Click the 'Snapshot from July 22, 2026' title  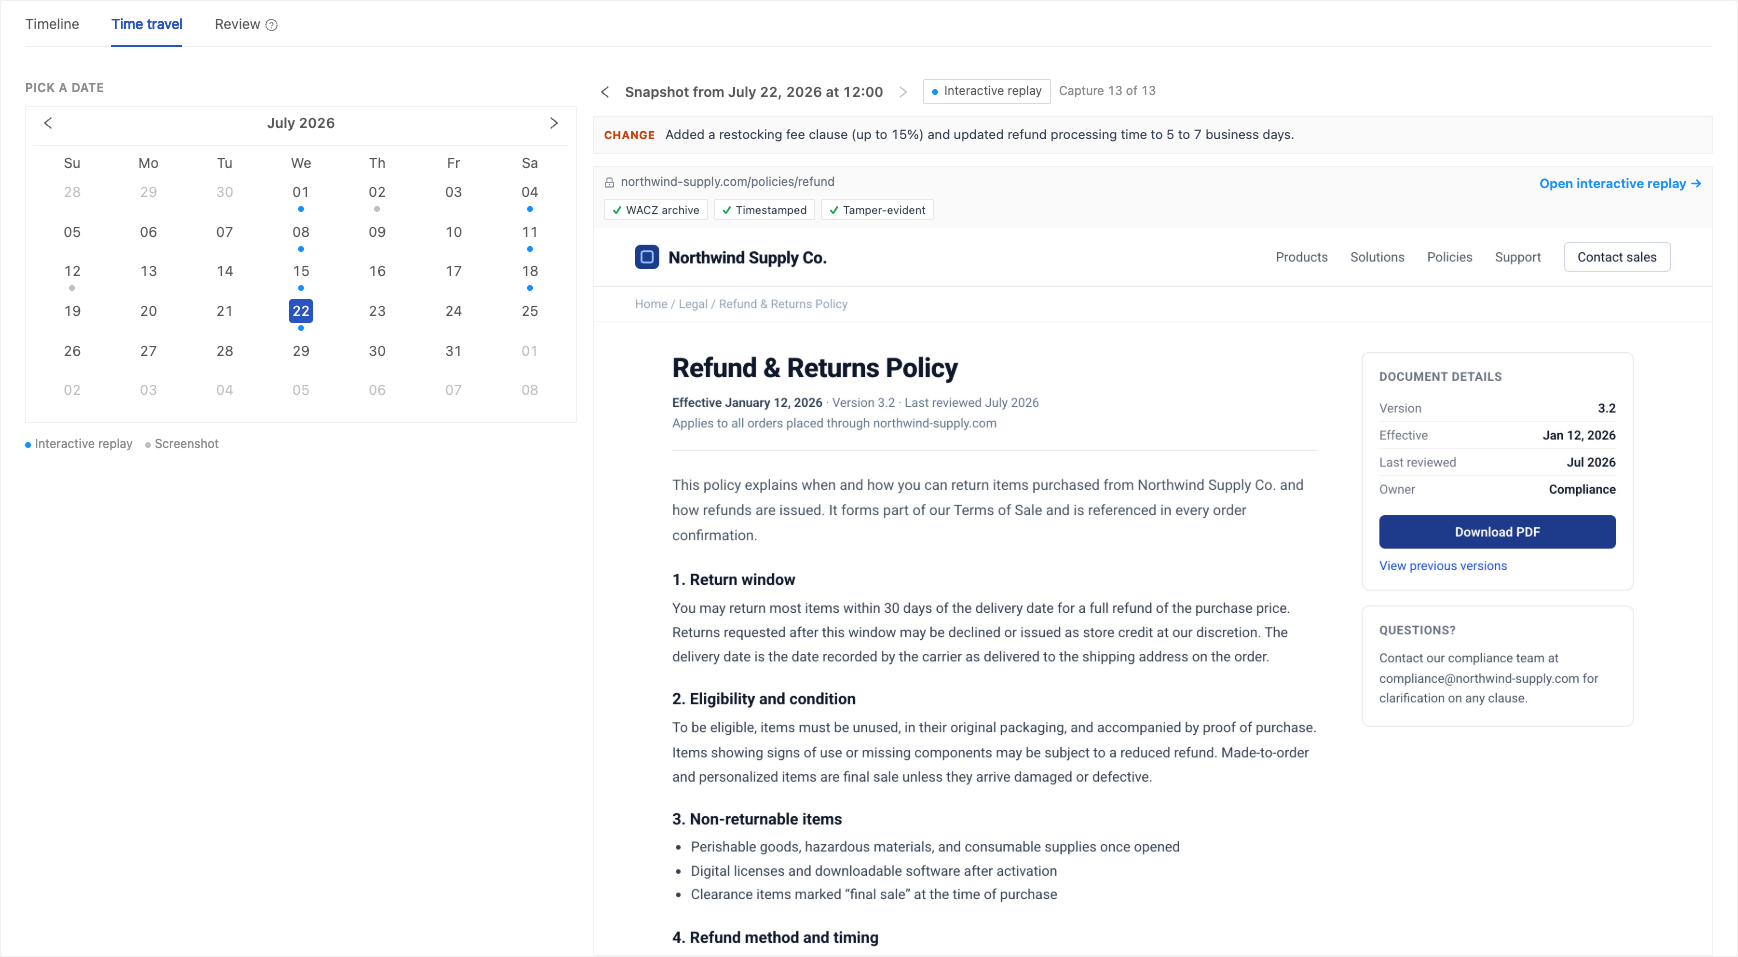(754, 92)
